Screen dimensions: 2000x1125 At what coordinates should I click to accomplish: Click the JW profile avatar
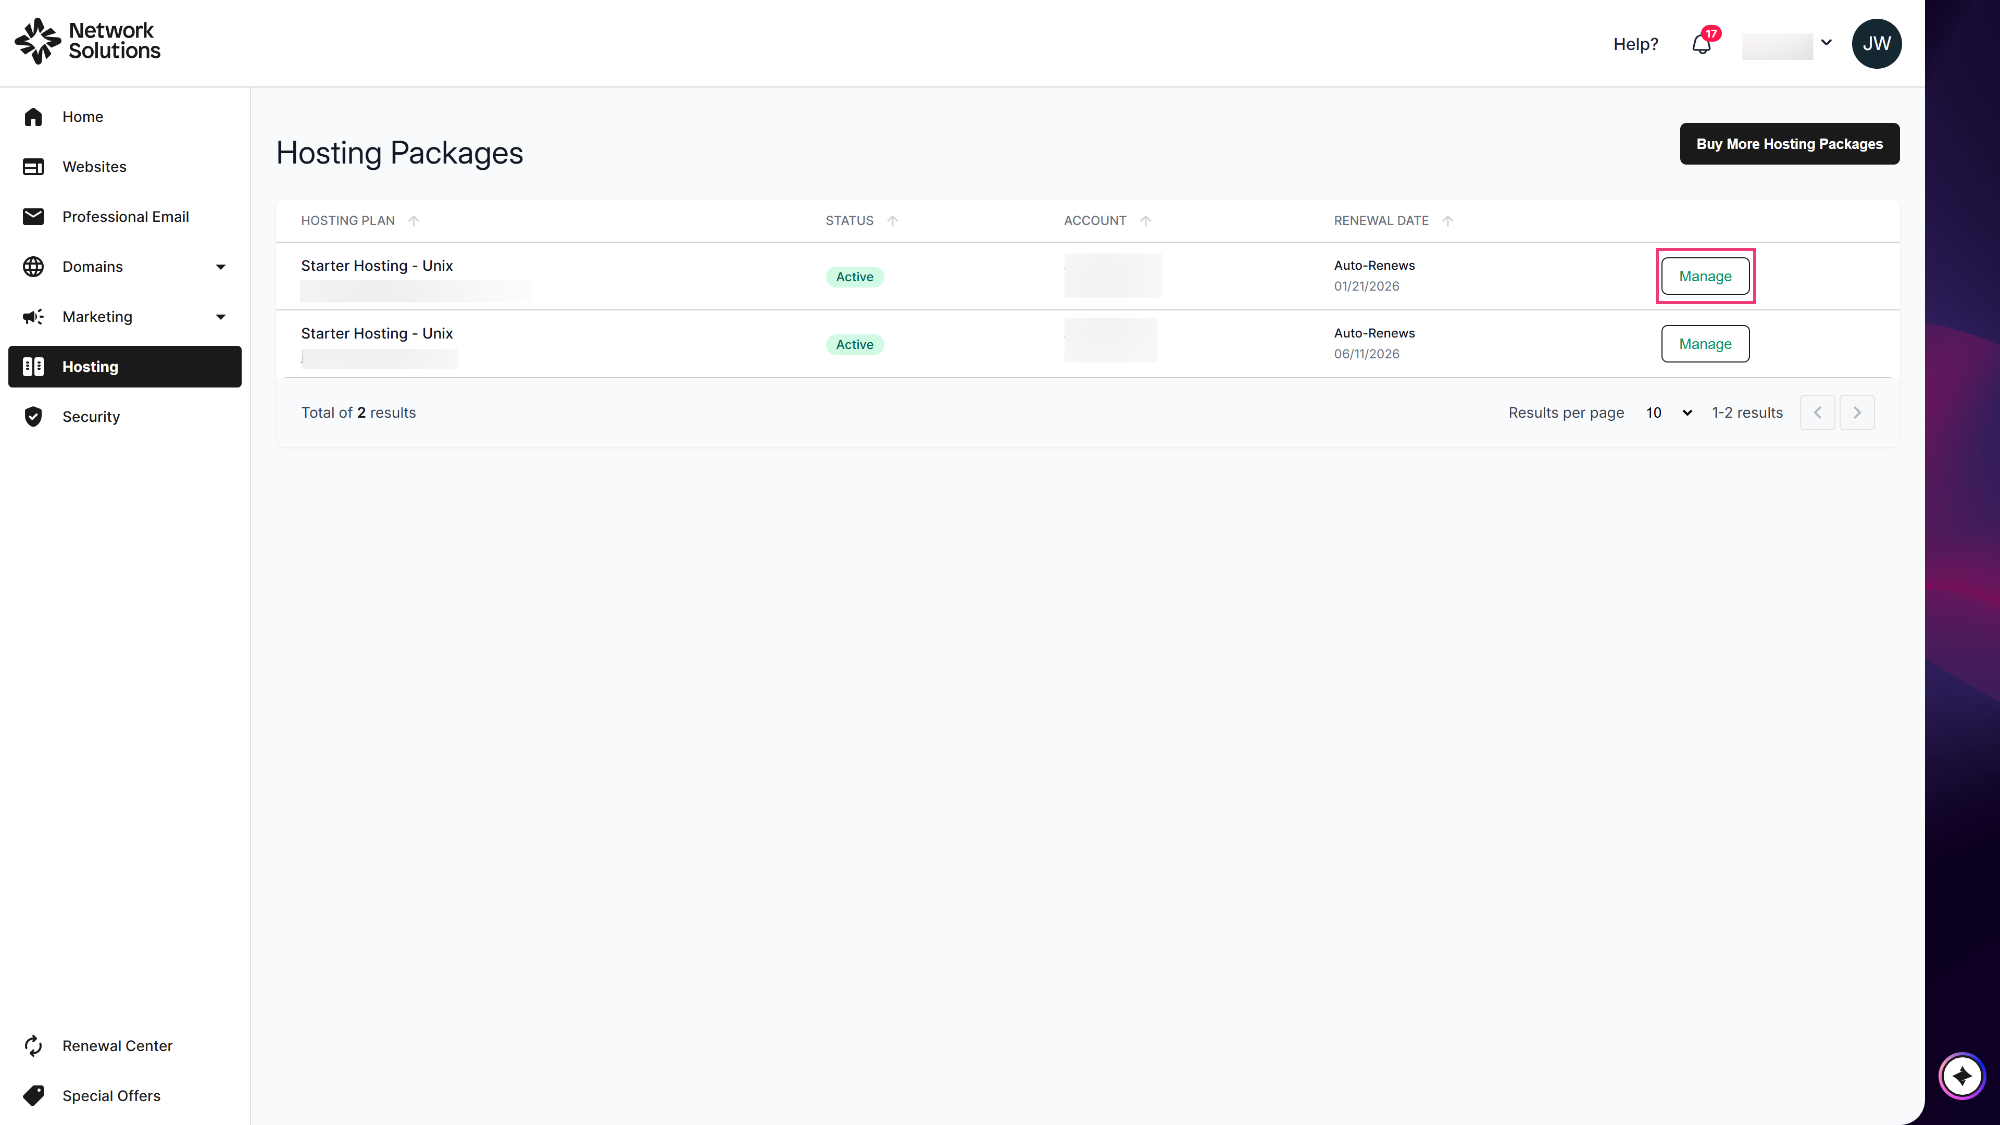1876,44
